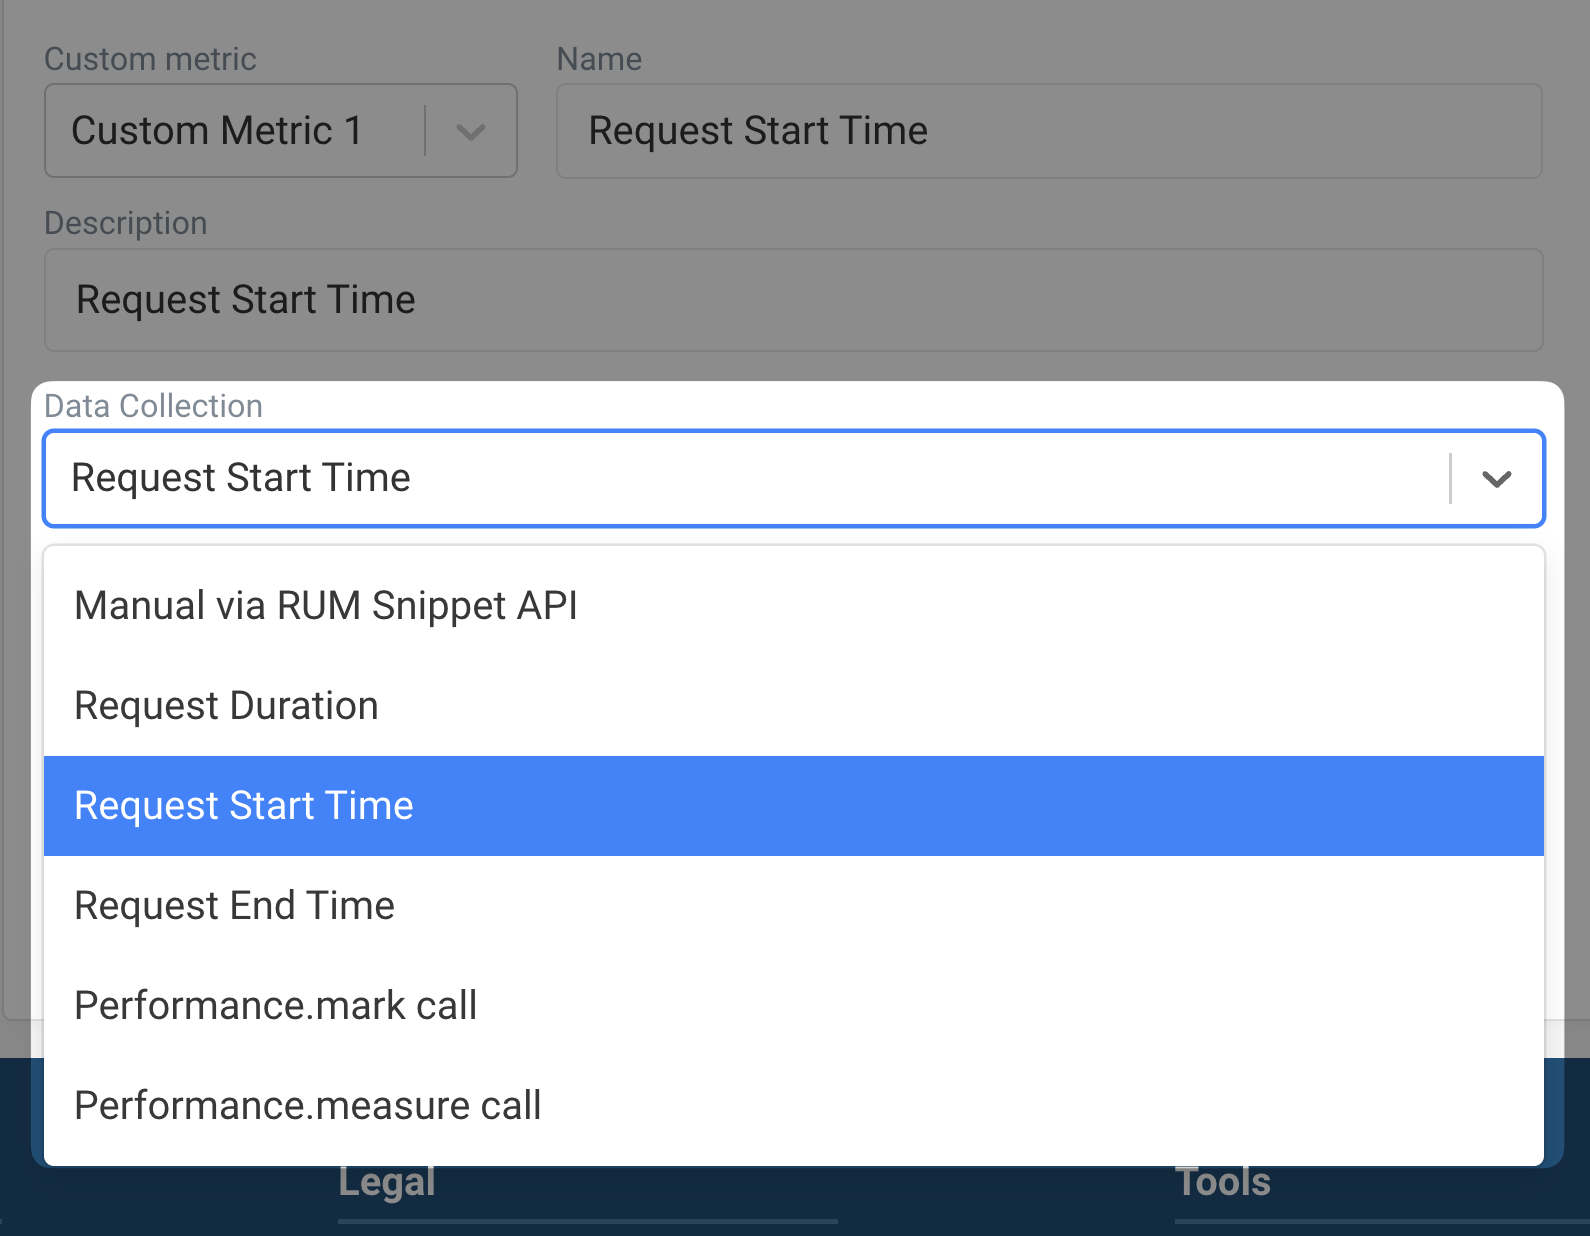1590x1236 pixels.
Task: Click the Data Collection select box
Action: (794, 478)
